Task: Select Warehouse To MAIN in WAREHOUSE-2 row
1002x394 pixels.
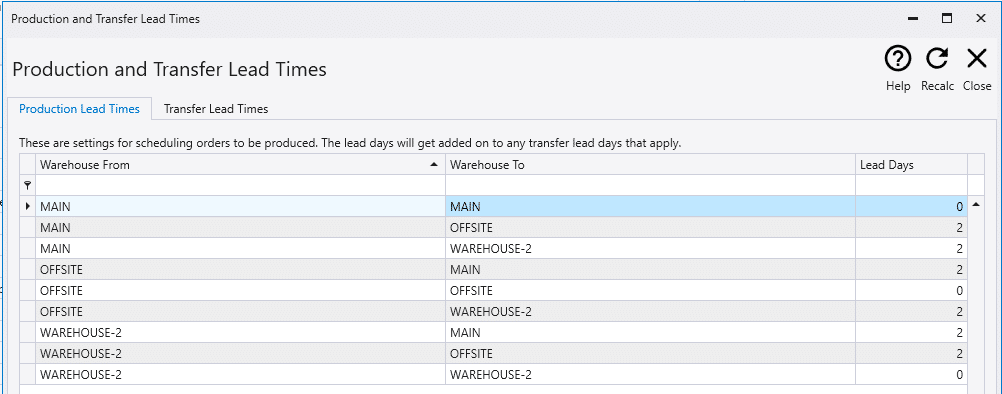Action: coord(651,333)
